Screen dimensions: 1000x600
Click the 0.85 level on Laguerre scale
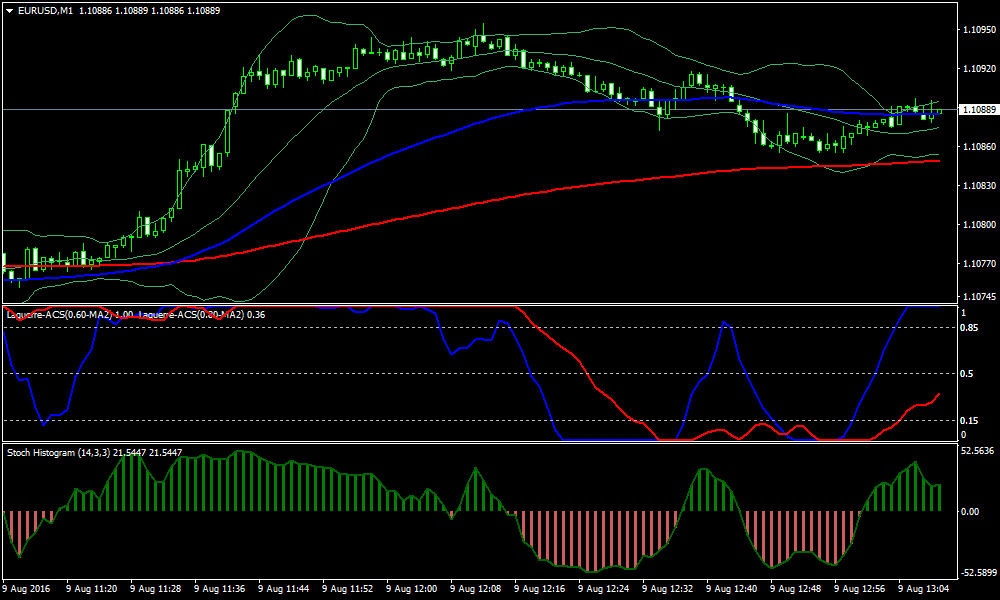point(967,327)
